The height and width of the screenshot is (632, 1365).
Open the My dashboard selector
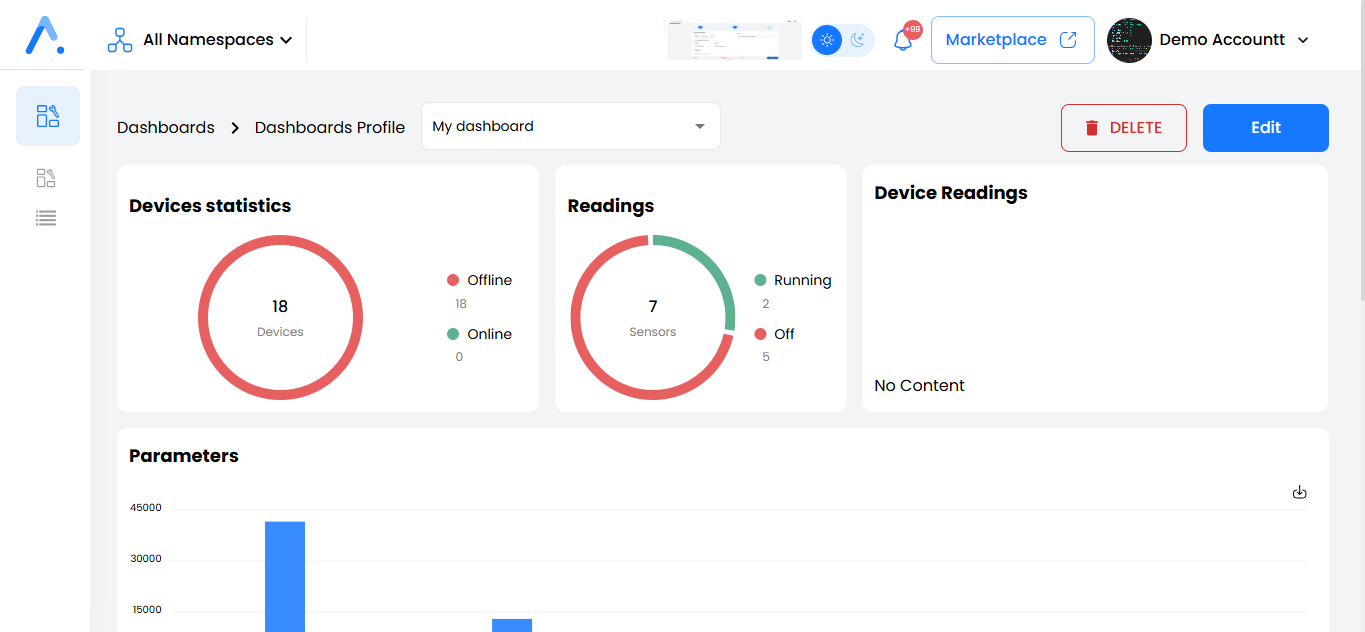(x=570, y=125)
